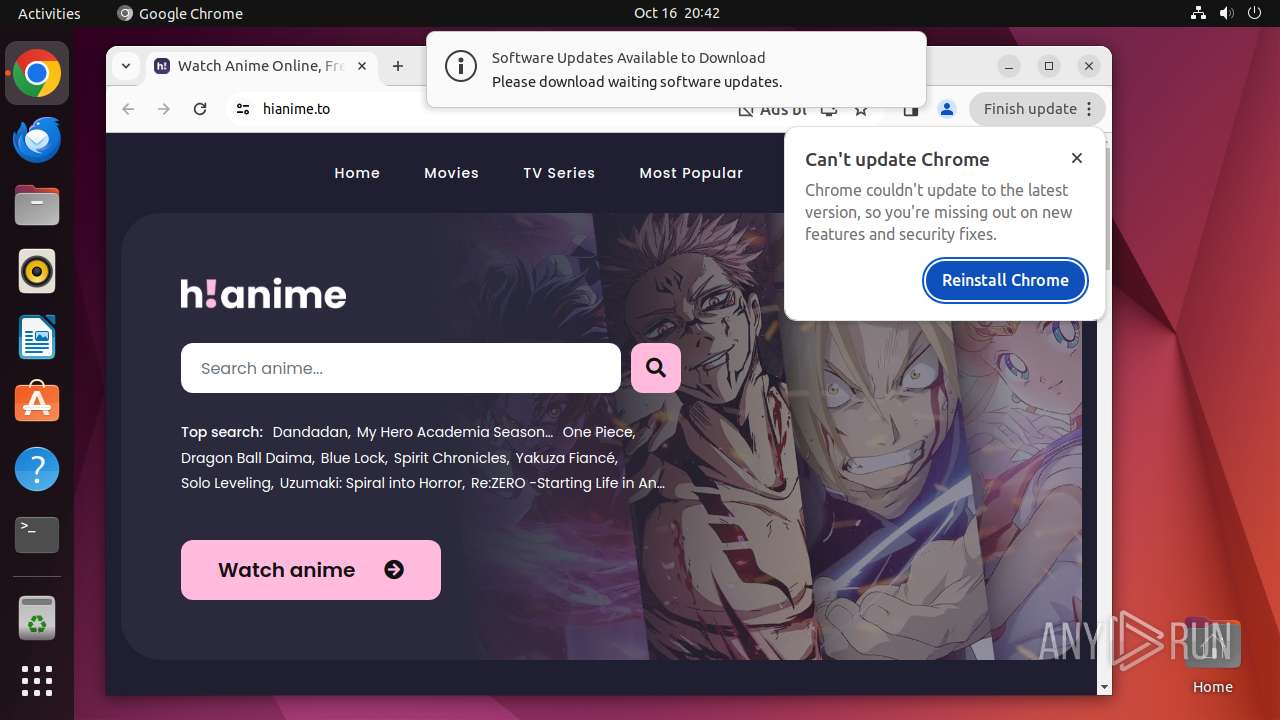Open the Trash in the dock
This screenshot has height=720, width=1280.
click(x=37, y=618)
